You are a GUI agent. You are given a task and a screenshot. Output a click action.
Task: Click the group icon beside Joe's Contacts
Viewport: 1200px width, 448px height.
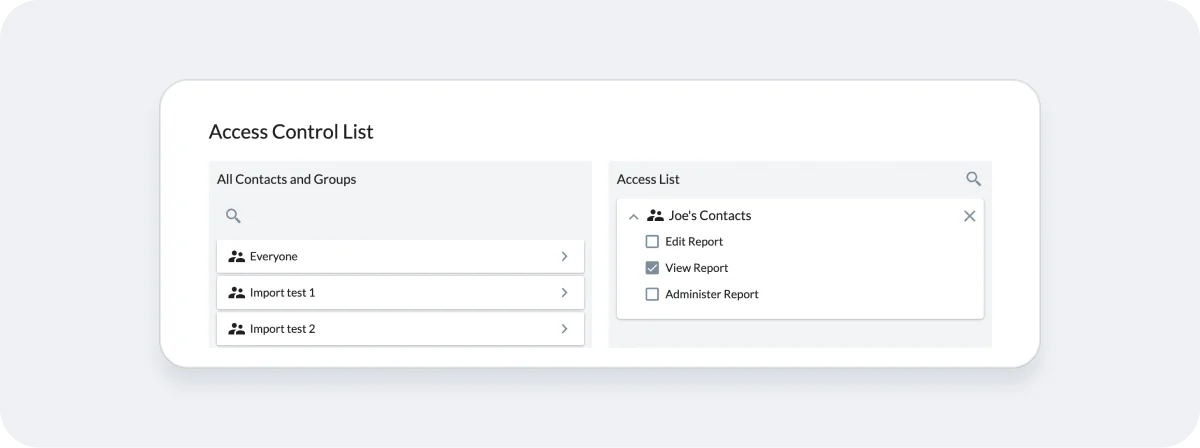(656, 216)
